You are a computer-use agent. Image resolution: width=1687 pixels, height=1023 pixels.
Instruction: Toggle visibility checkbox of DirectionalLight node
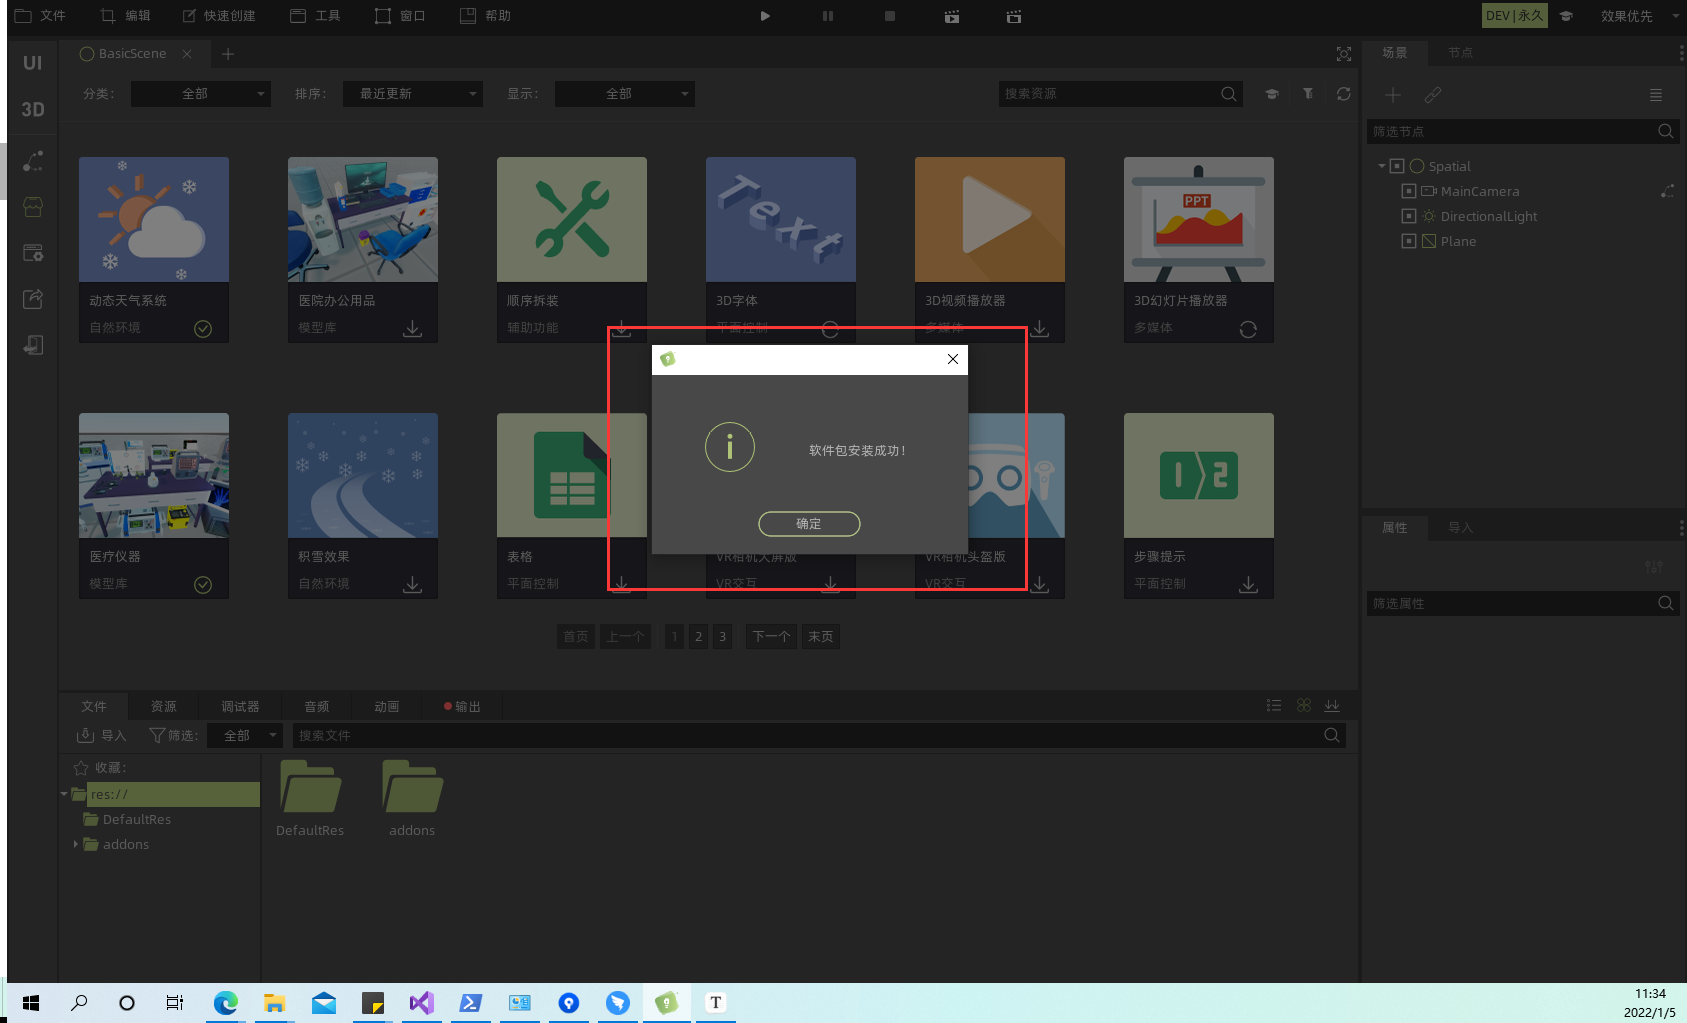[1409, 216]
